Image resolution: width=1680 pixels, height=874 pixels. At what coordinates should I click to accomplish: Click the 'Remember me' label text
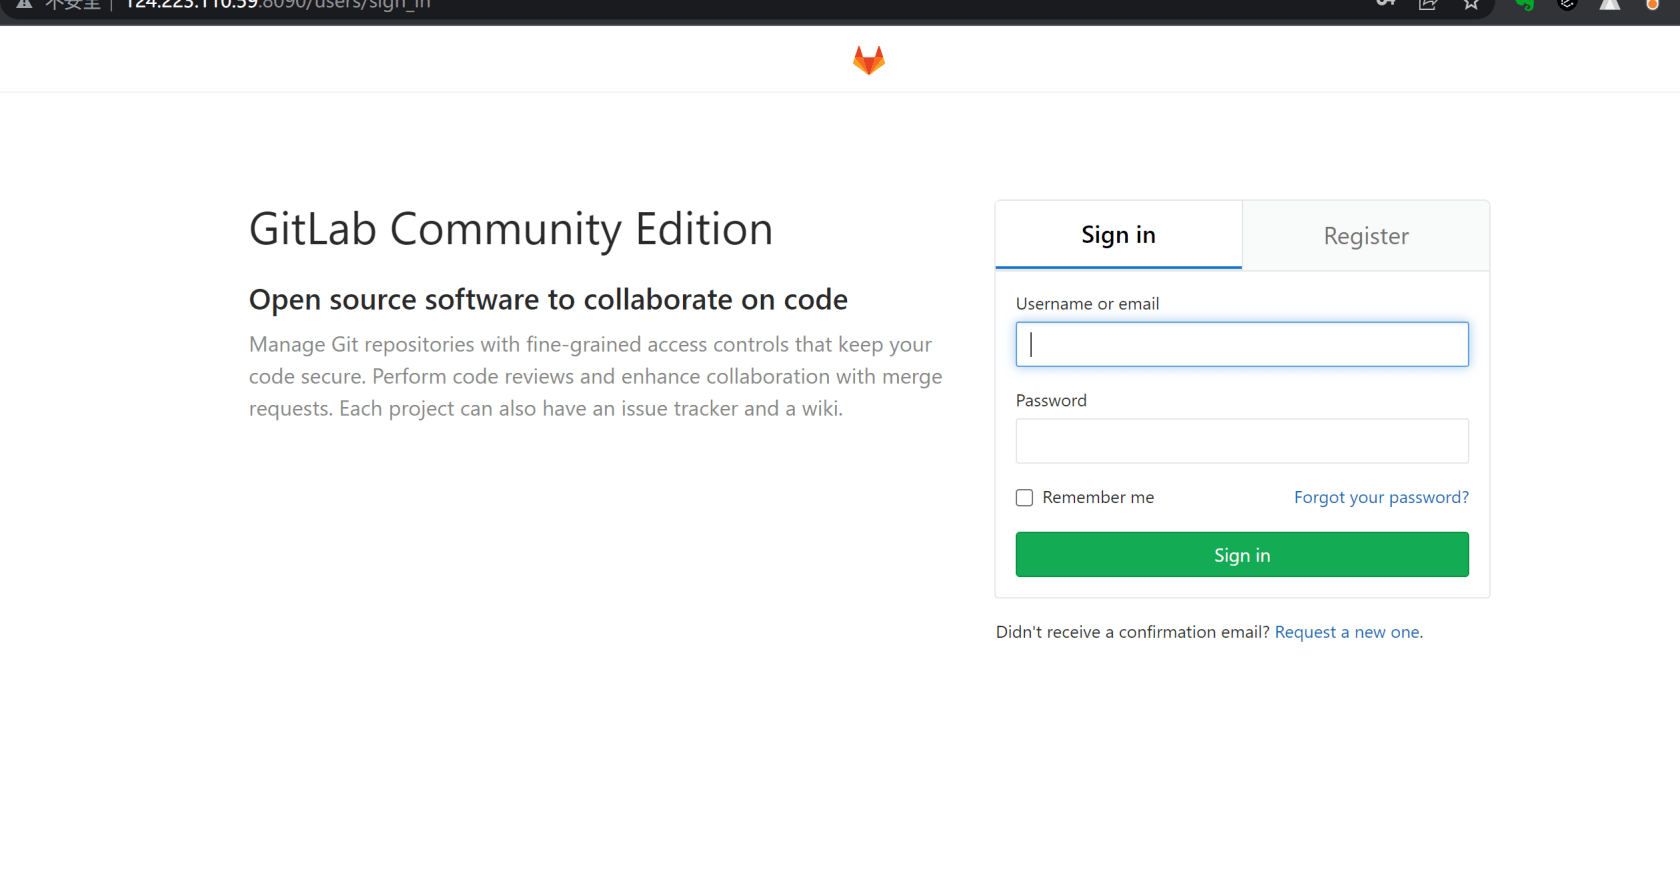click(1098, 497)
